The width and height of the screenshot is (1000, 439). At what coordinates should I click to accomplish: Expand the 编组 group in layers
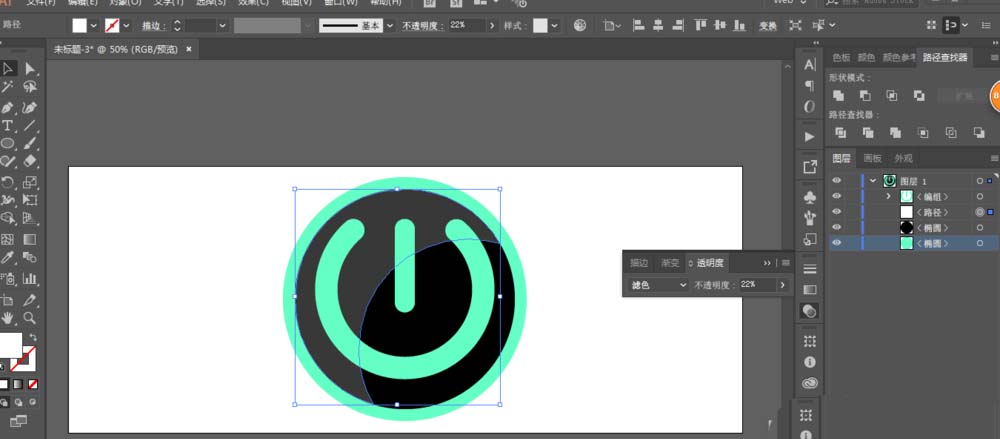[888, 197]
